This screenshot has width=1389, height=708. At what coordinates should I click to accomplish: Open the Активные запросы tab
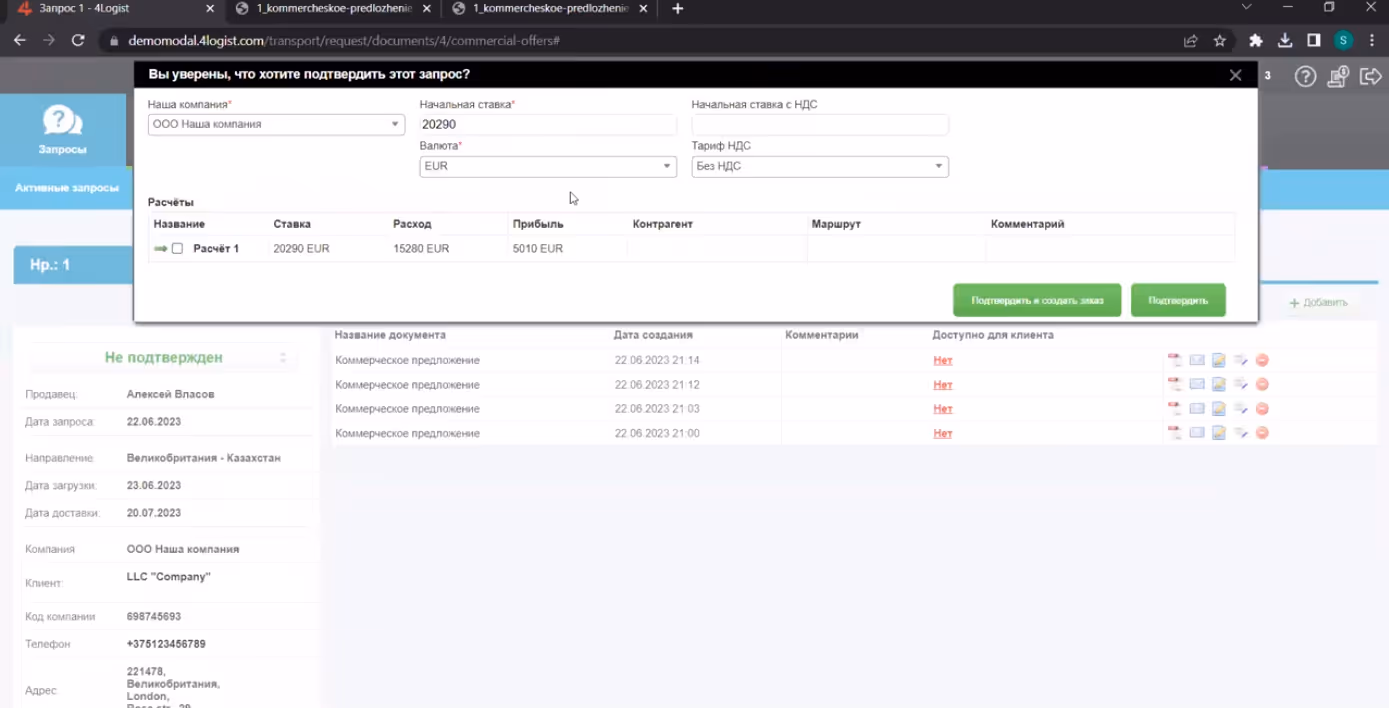click(x=66, y=188)
